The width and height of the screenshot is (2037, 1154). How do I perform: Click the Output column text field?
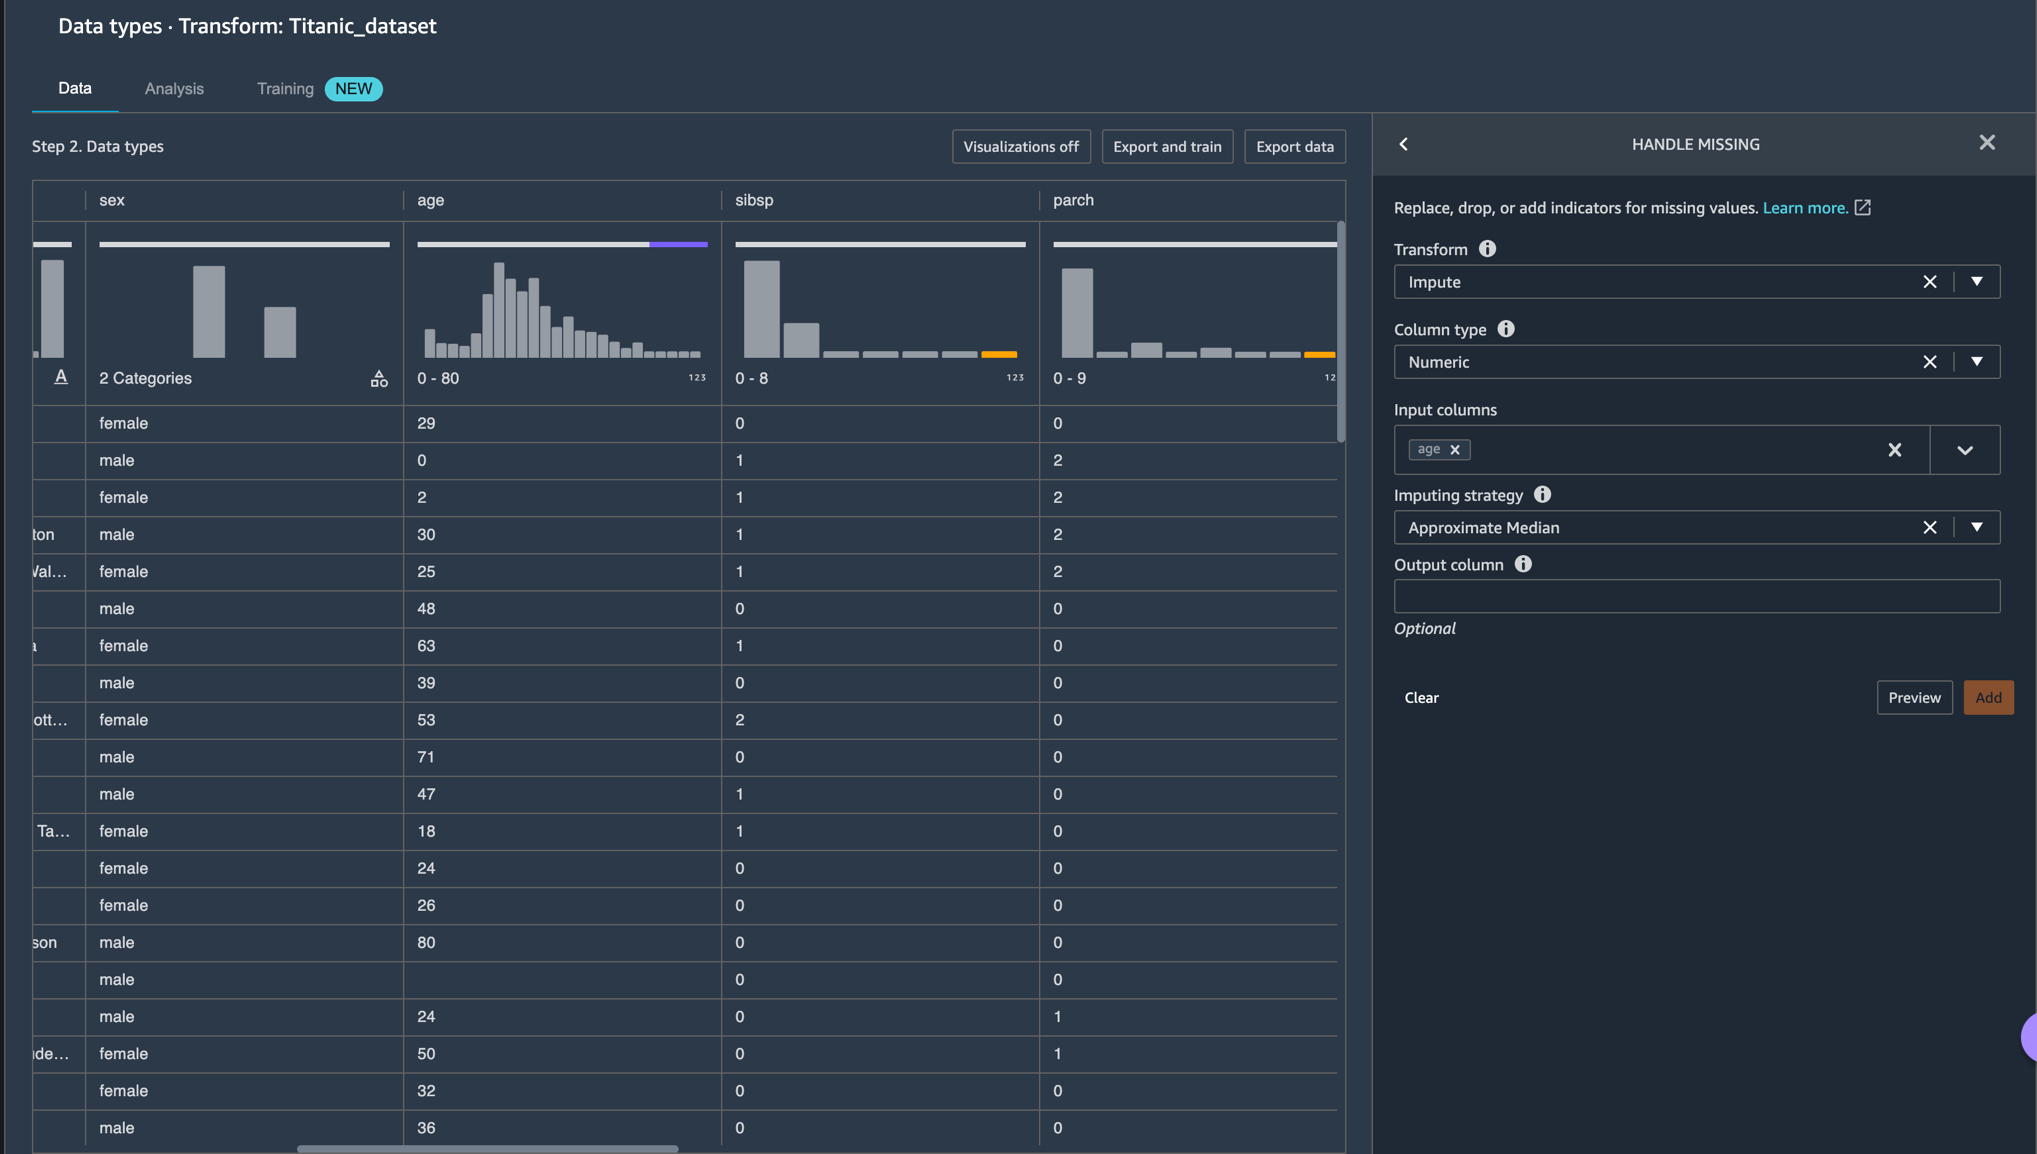1696,596
